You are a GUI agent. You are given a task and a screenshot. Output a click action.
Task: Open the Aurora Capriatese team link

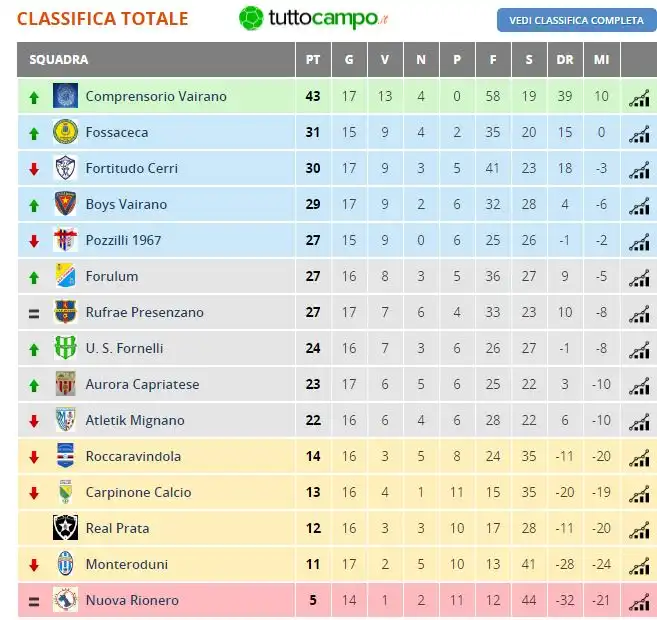[x=142, y=384]
